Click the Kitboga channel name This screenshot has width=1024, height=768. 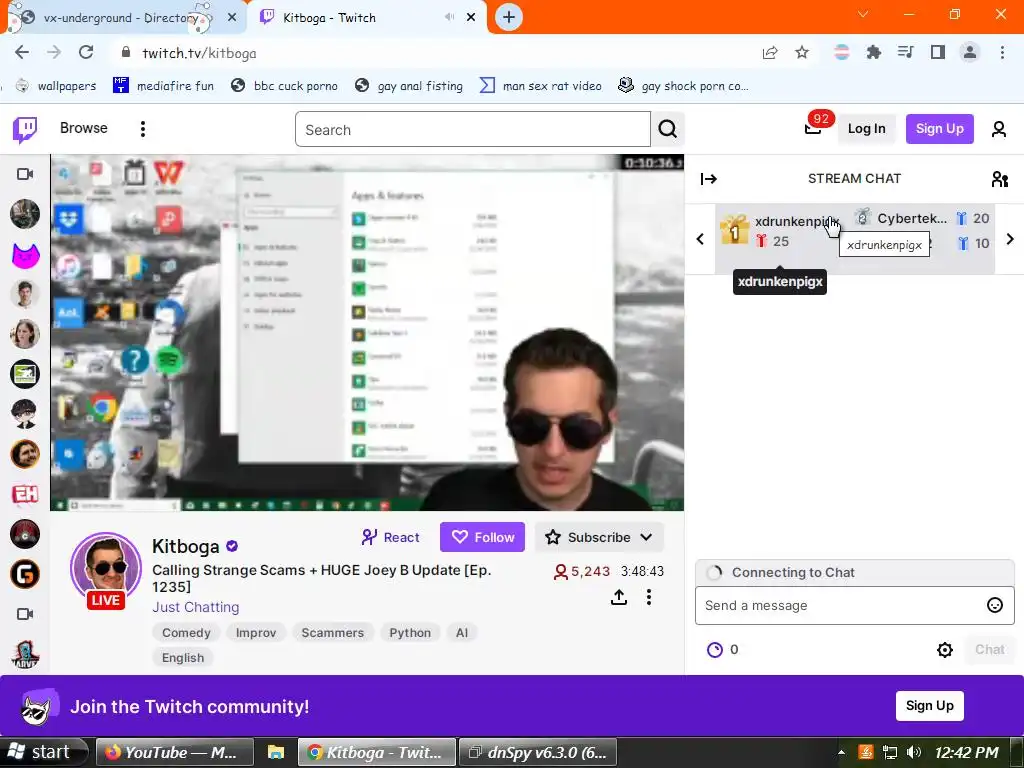point(185,546)
